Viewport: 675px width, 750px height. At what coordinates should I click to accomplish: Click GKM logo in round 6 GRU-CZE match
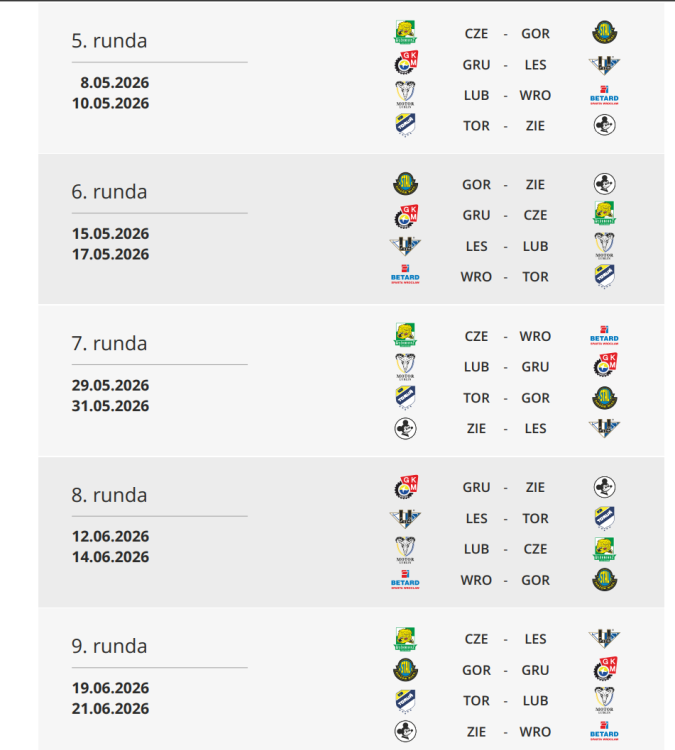[x=405, y=215]
